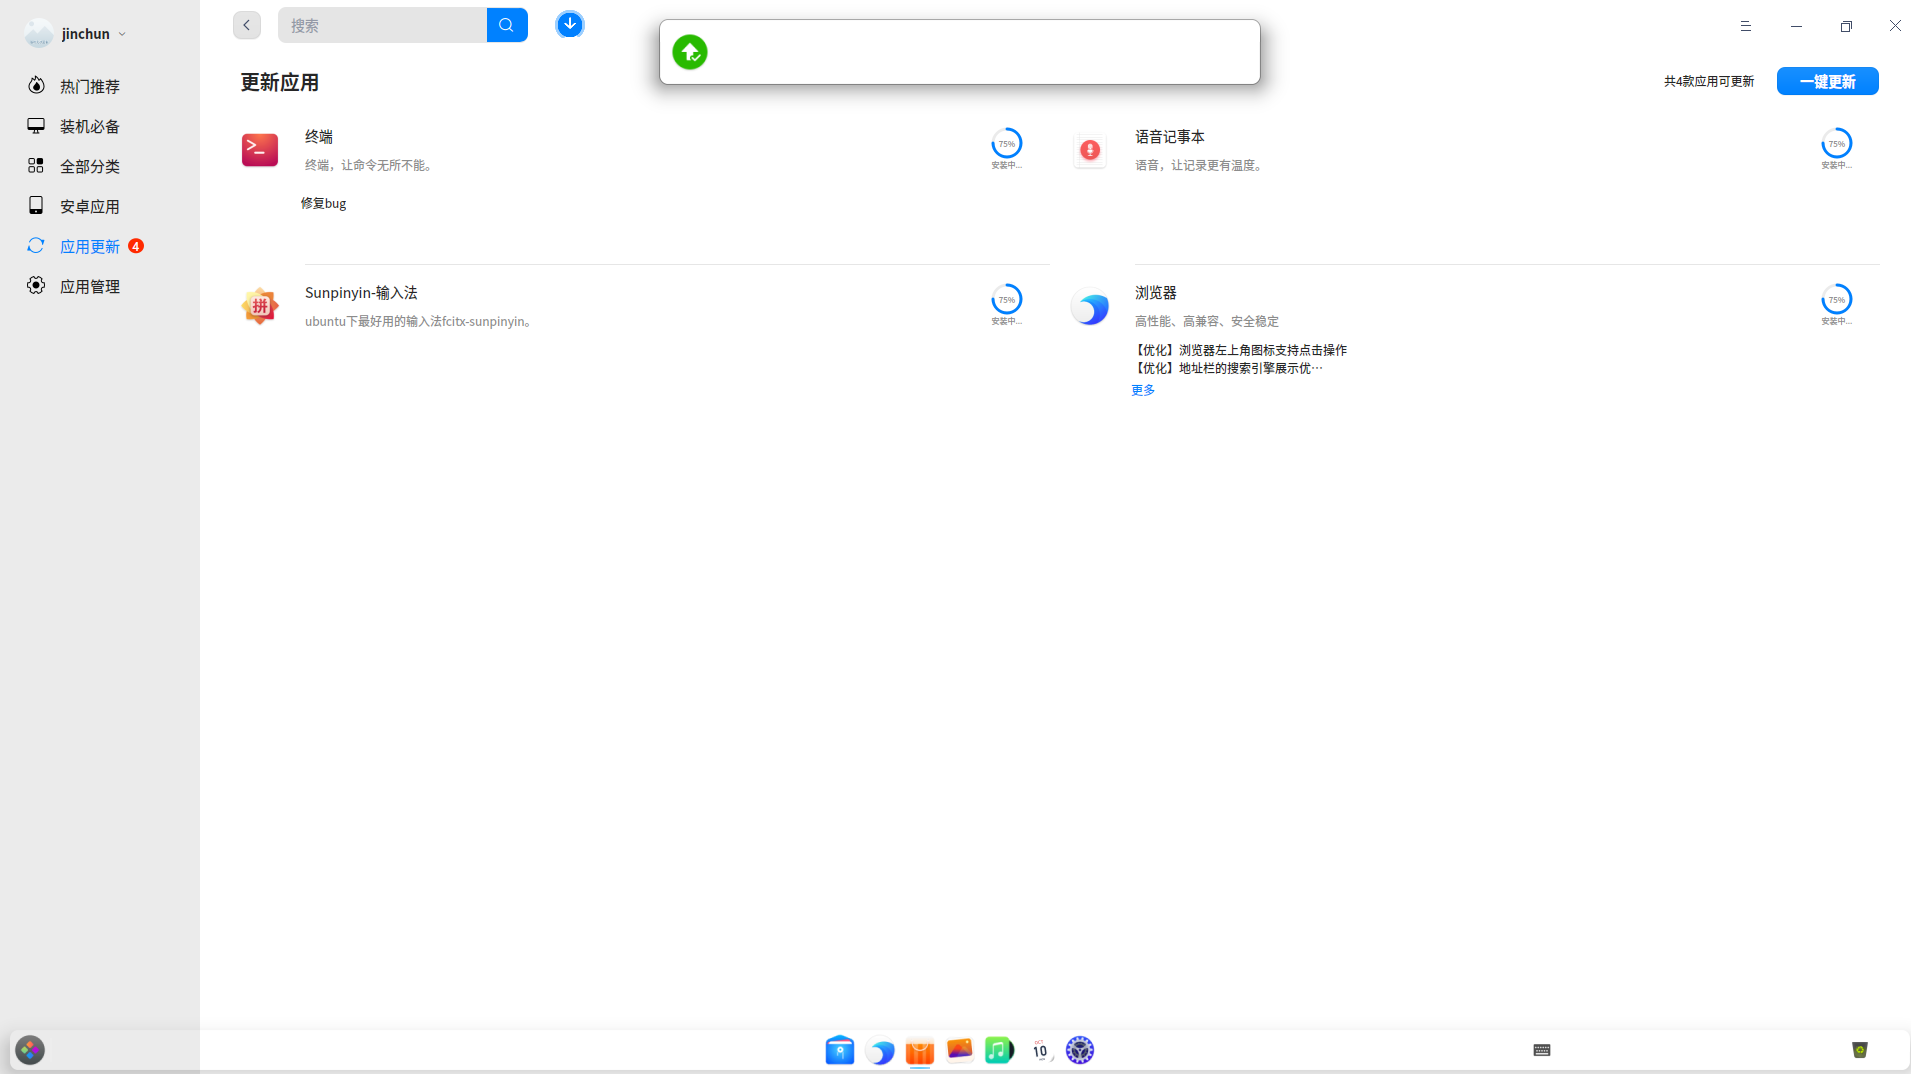Click the search magnifier icon
This screenshot has height=1074, width=1911.
pos(506,24)
